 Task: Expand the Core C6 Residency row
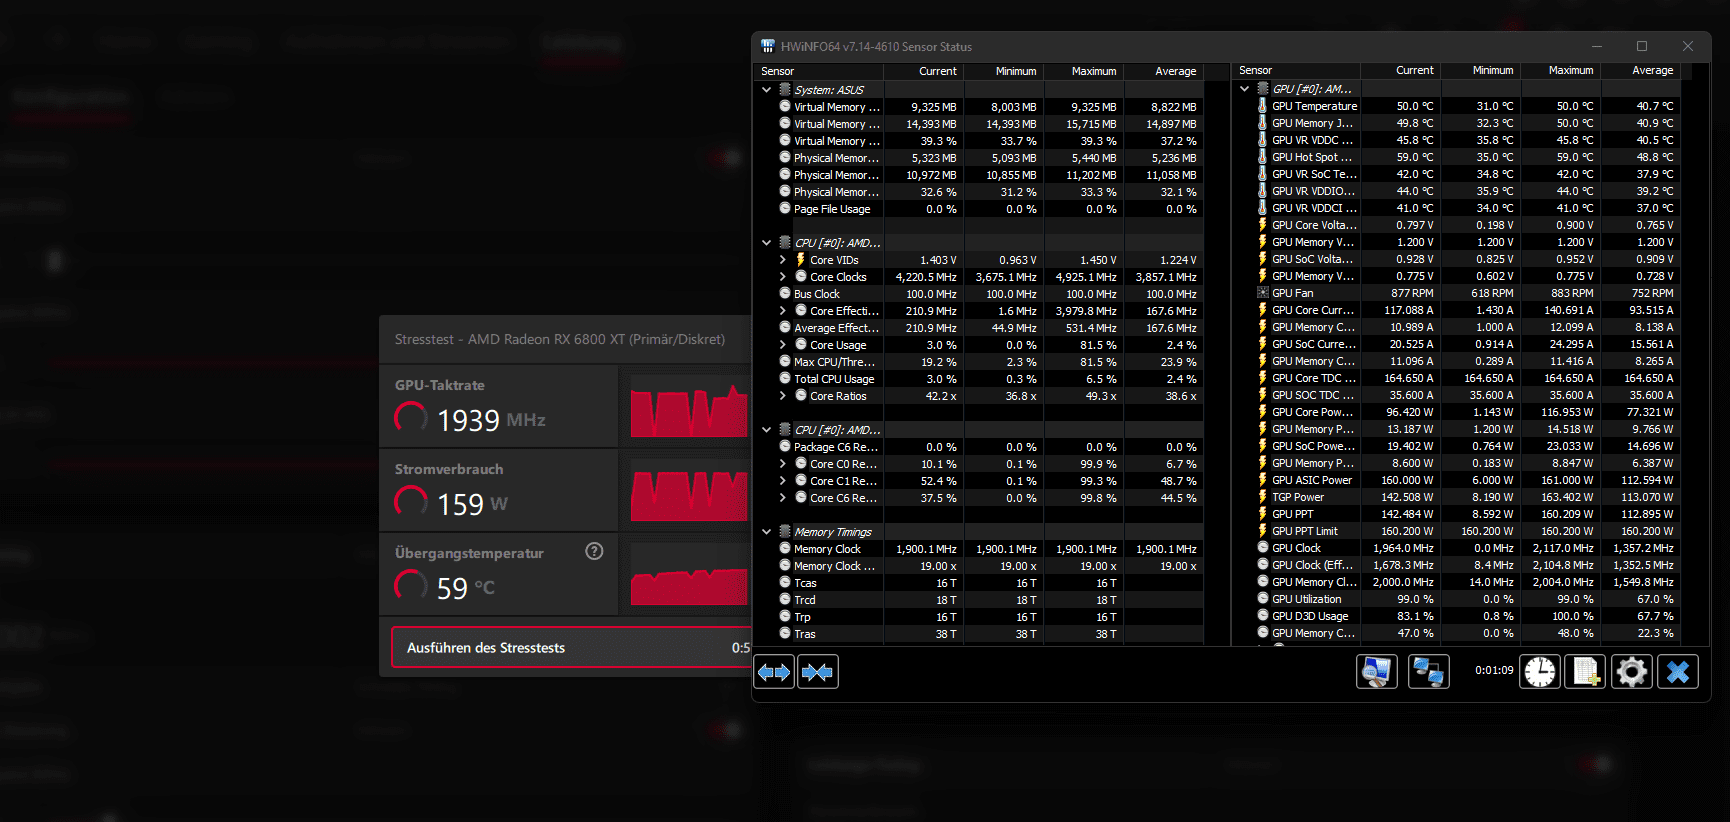point(783,498)
